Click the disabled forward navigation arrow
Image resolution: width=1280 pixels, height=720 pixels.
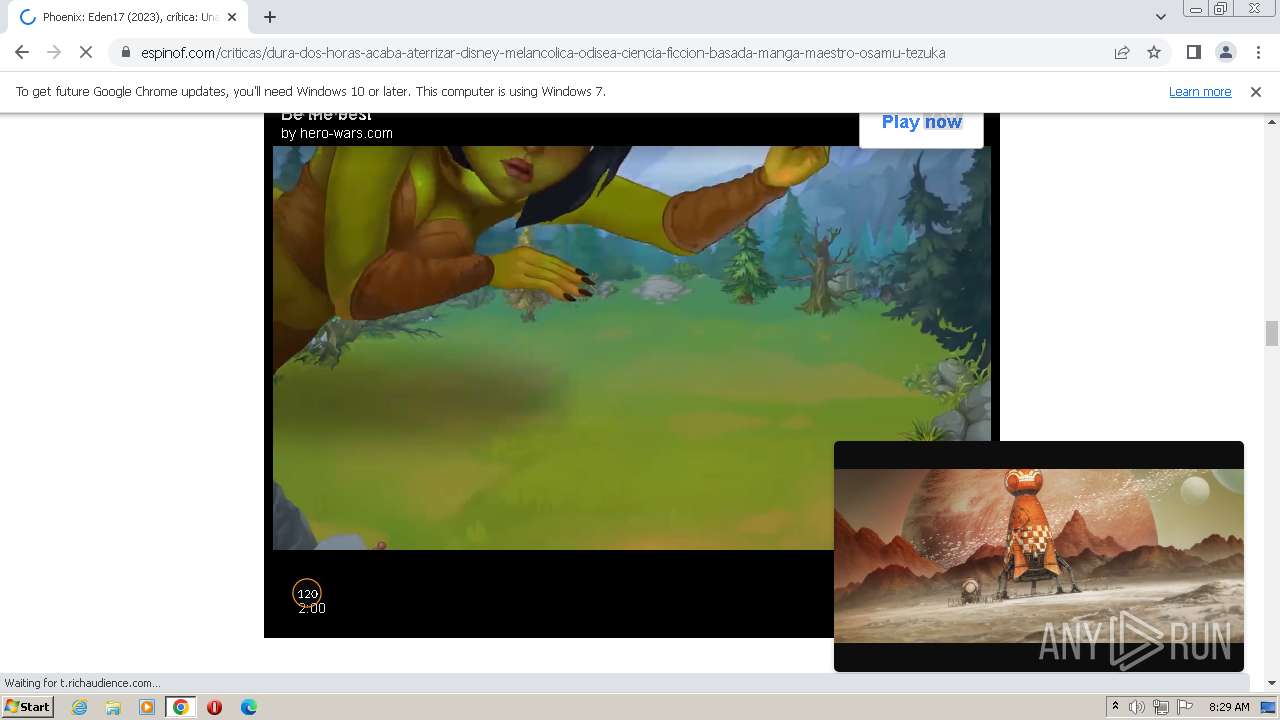54,52
